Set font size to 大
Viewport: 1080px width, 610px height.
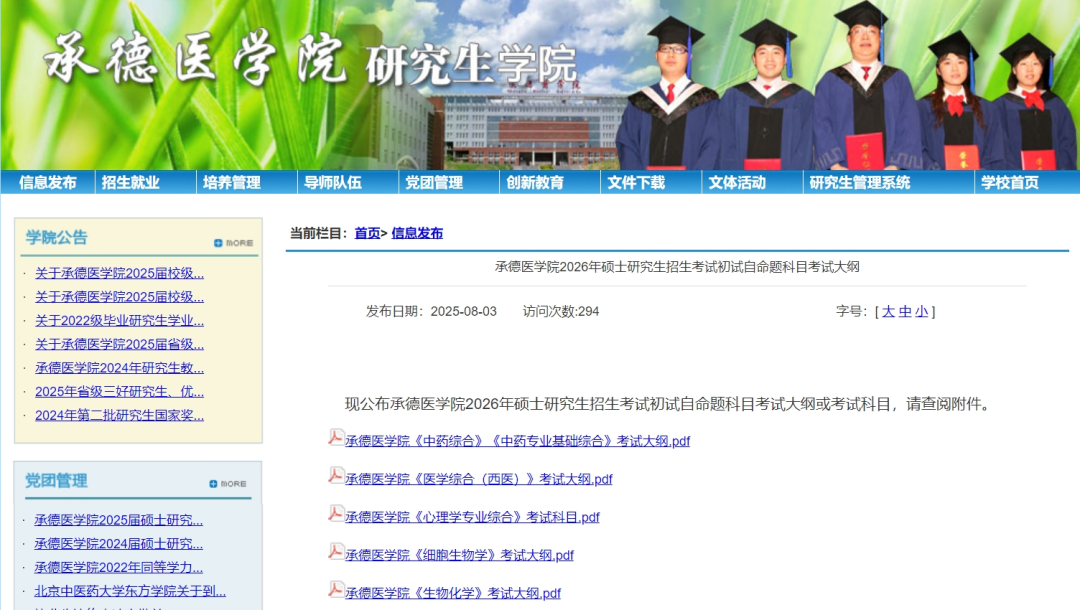pyautogui.click(x=888, y=311)
